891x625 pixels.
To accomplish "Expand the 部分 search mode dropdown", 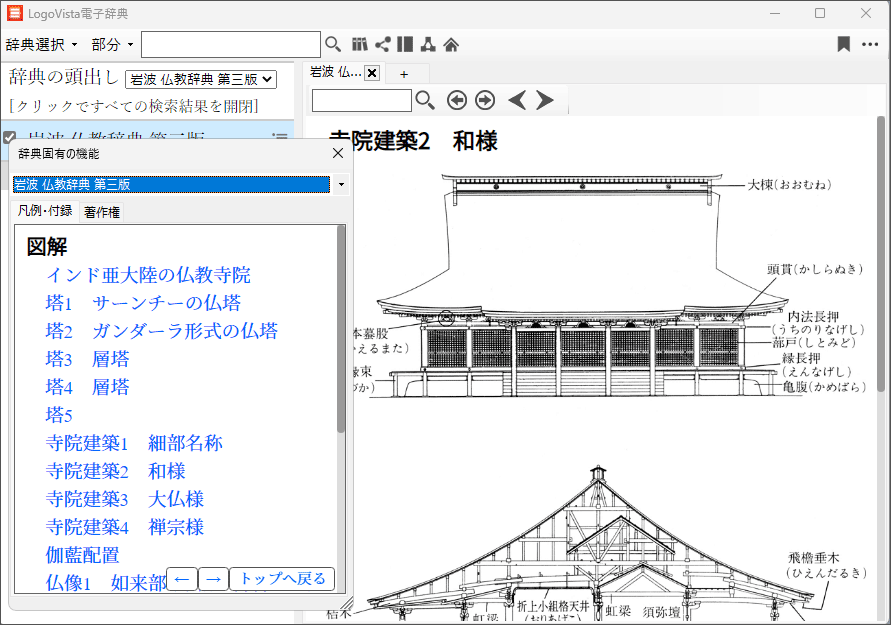I will (112, 45).
